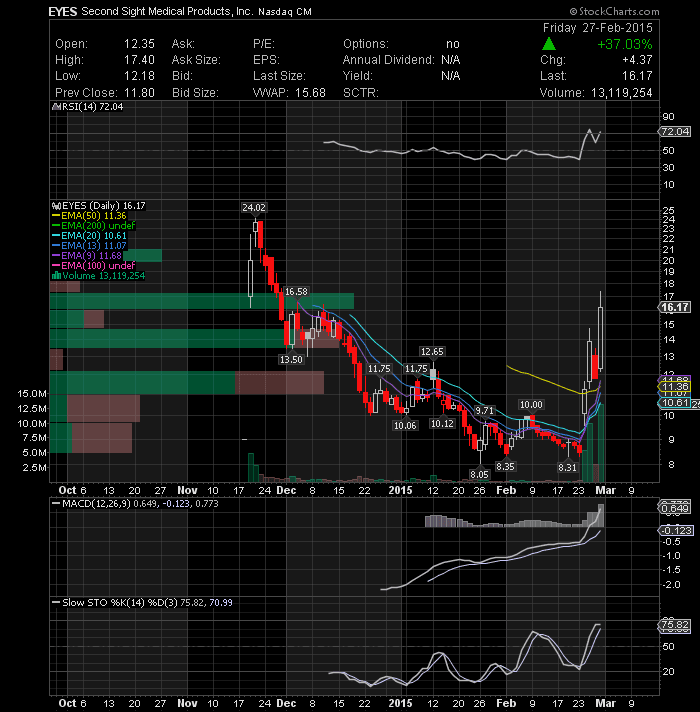Click the 10.06 low price label
This screenshot has width=700, height=712.
tap(405, 425)
